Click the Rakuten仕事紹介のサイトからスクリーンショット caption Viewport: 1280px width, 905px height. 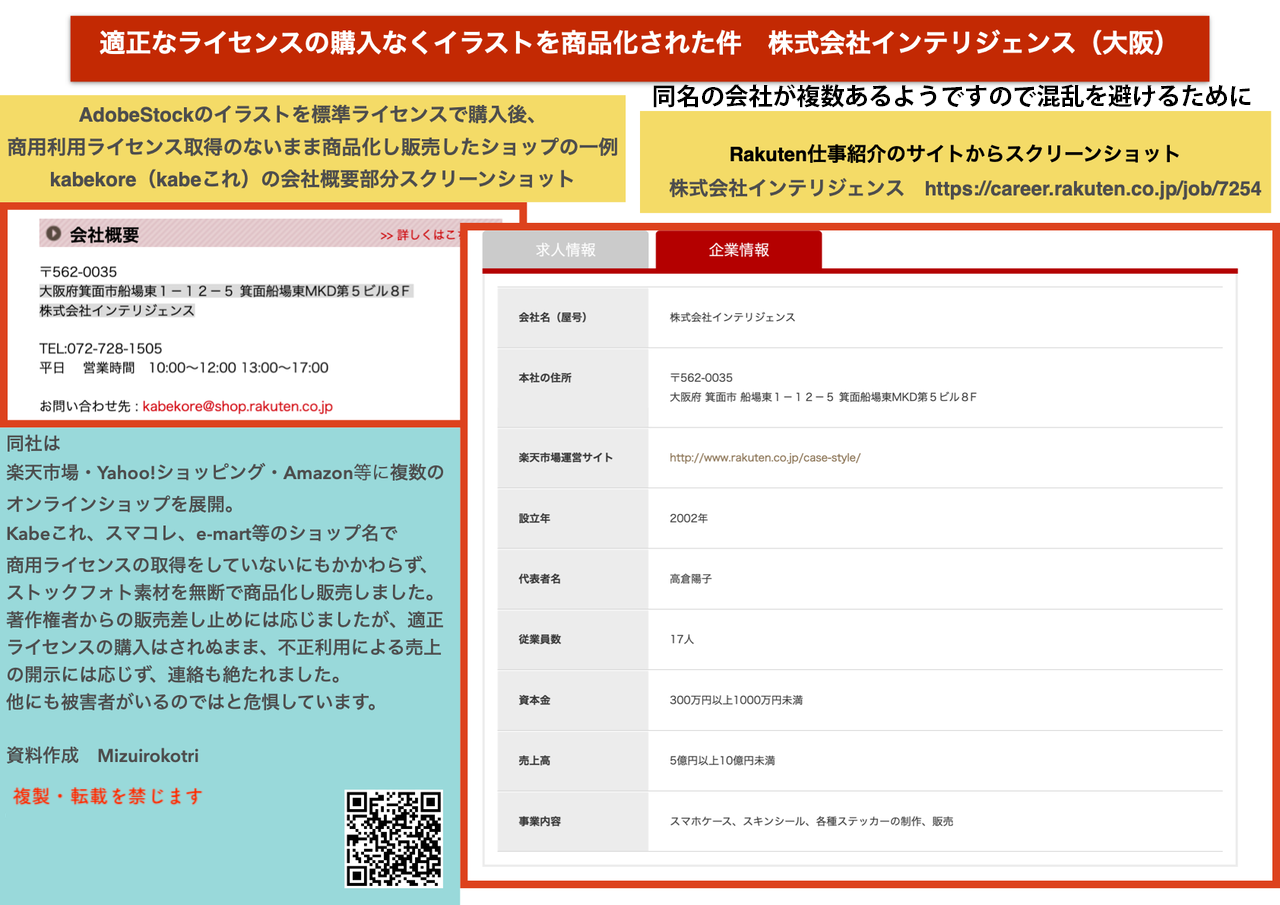pos(955,154)
